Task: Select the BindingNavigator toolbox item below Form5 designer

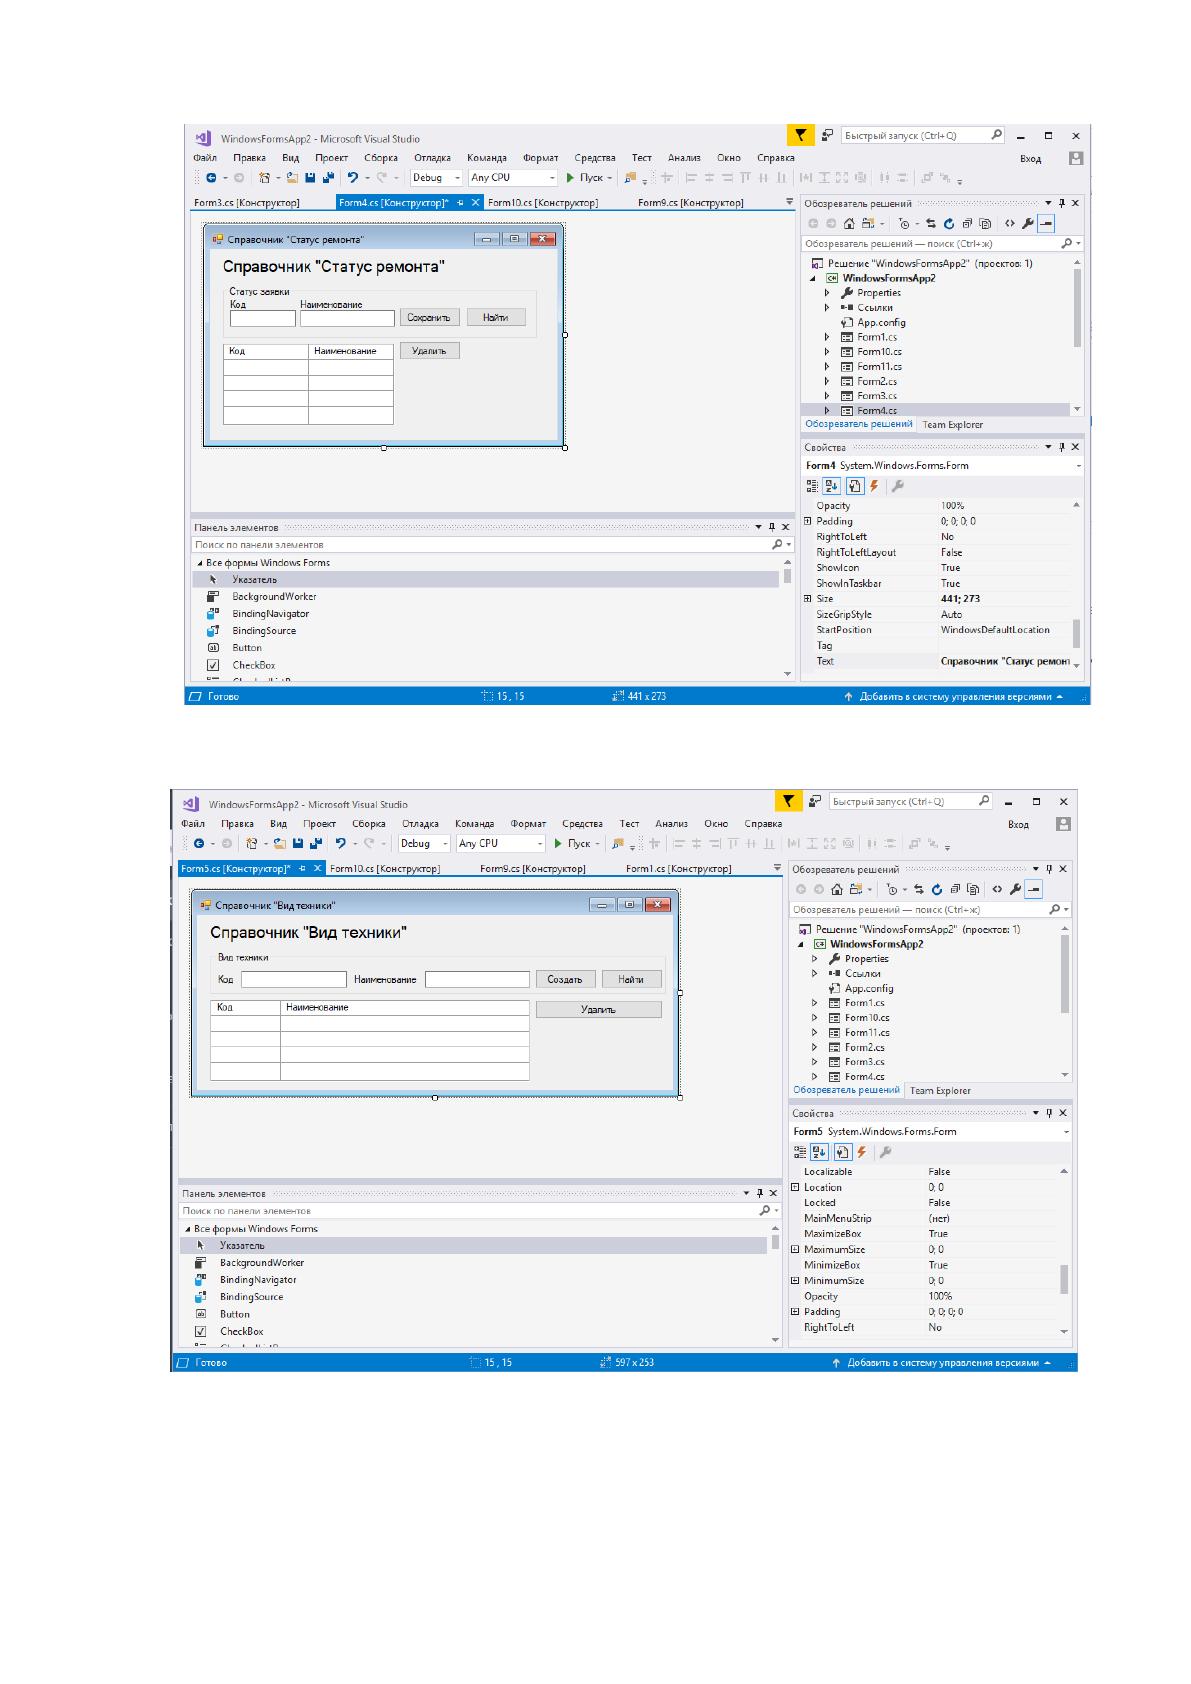Action: point(258,1280)
